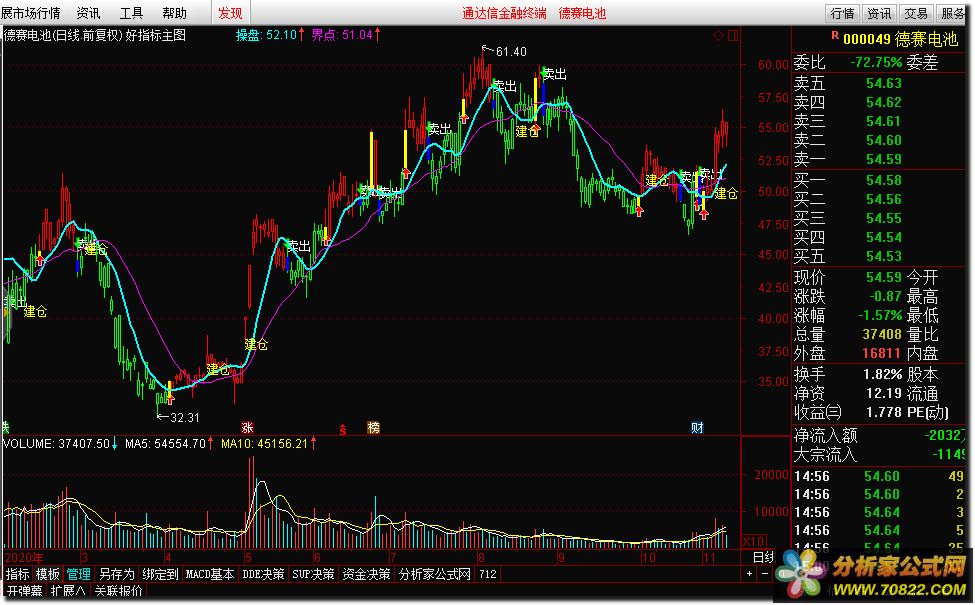Click the square window icon beside the diamond
This screenshot has height=605, width=975.
click(733, 35)
